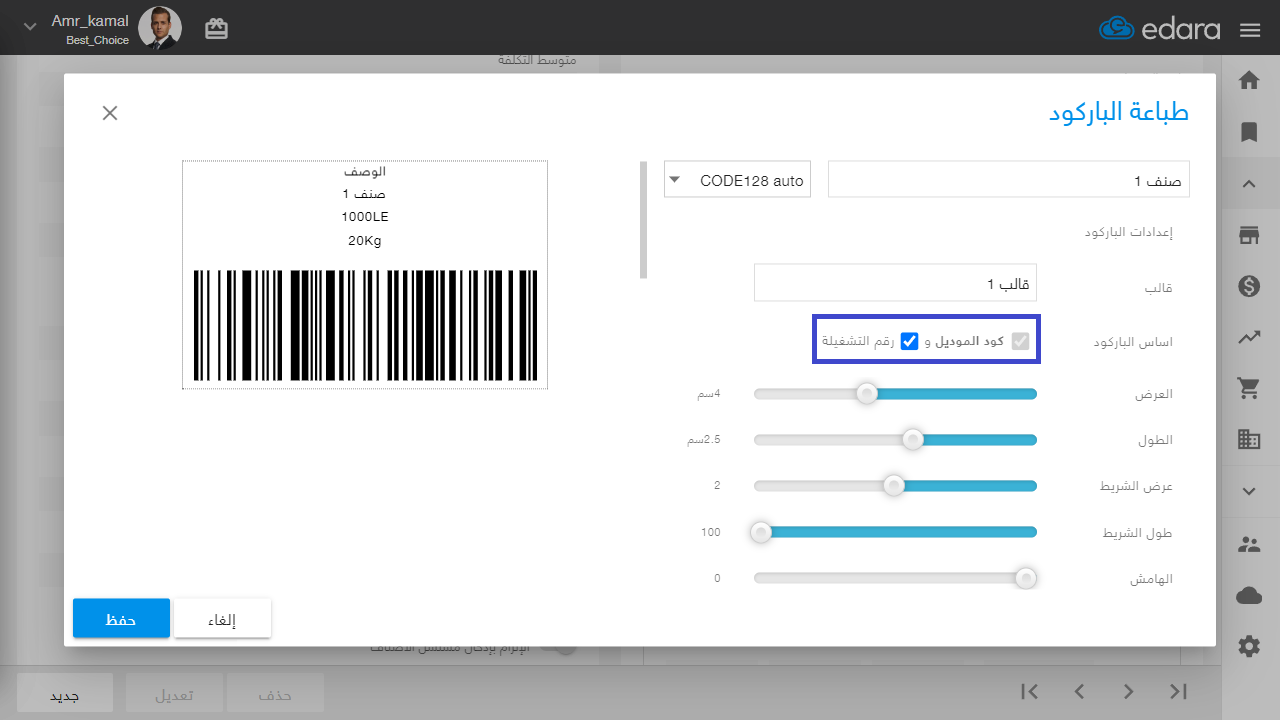Image resolution: width=1280 pixels, height=720 pixels.
Task: Click the صنف 1 item input field
Action: [x=1009, y=180]
